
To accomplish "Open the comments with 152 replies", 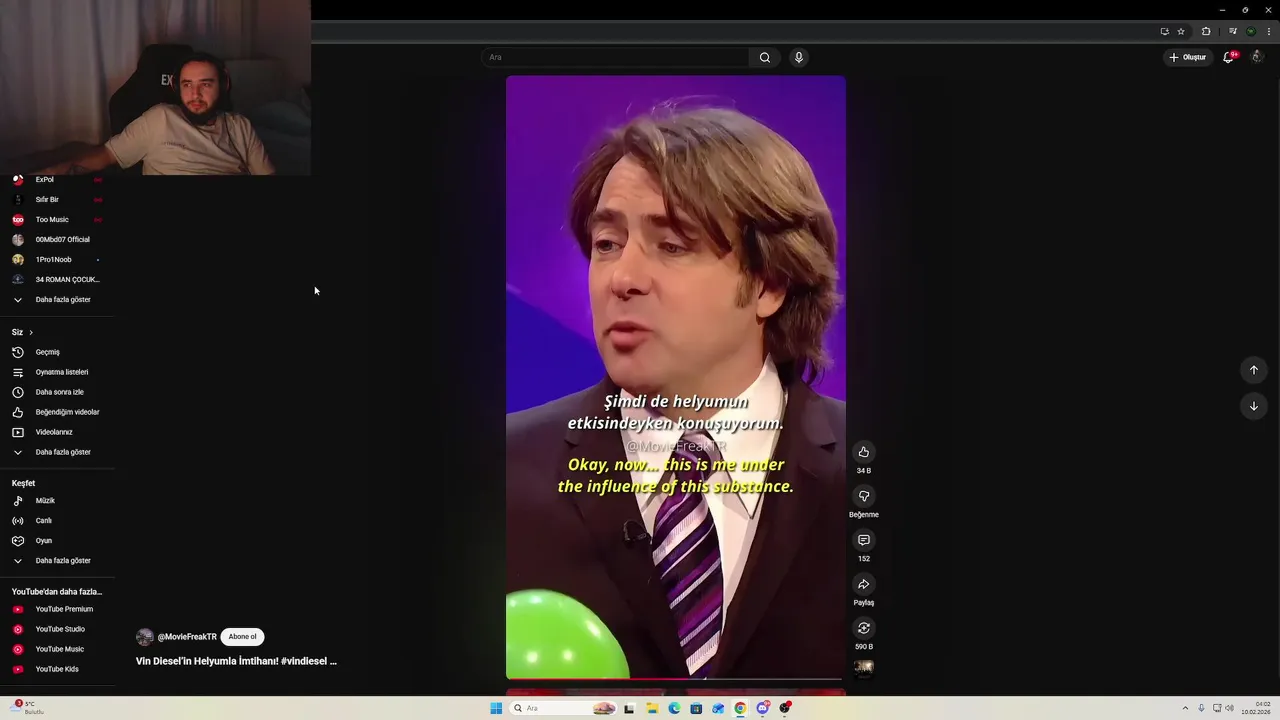I will [864, 540].
